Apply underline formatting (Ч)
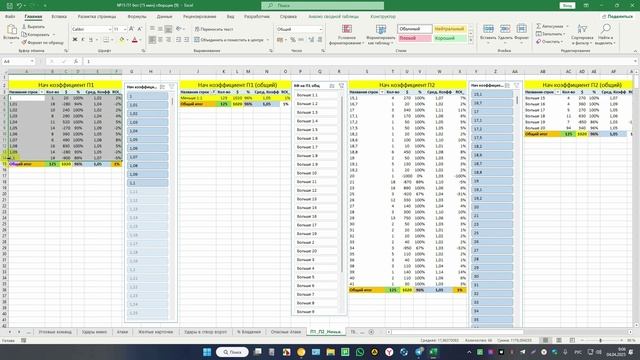 tap(91, 40)
